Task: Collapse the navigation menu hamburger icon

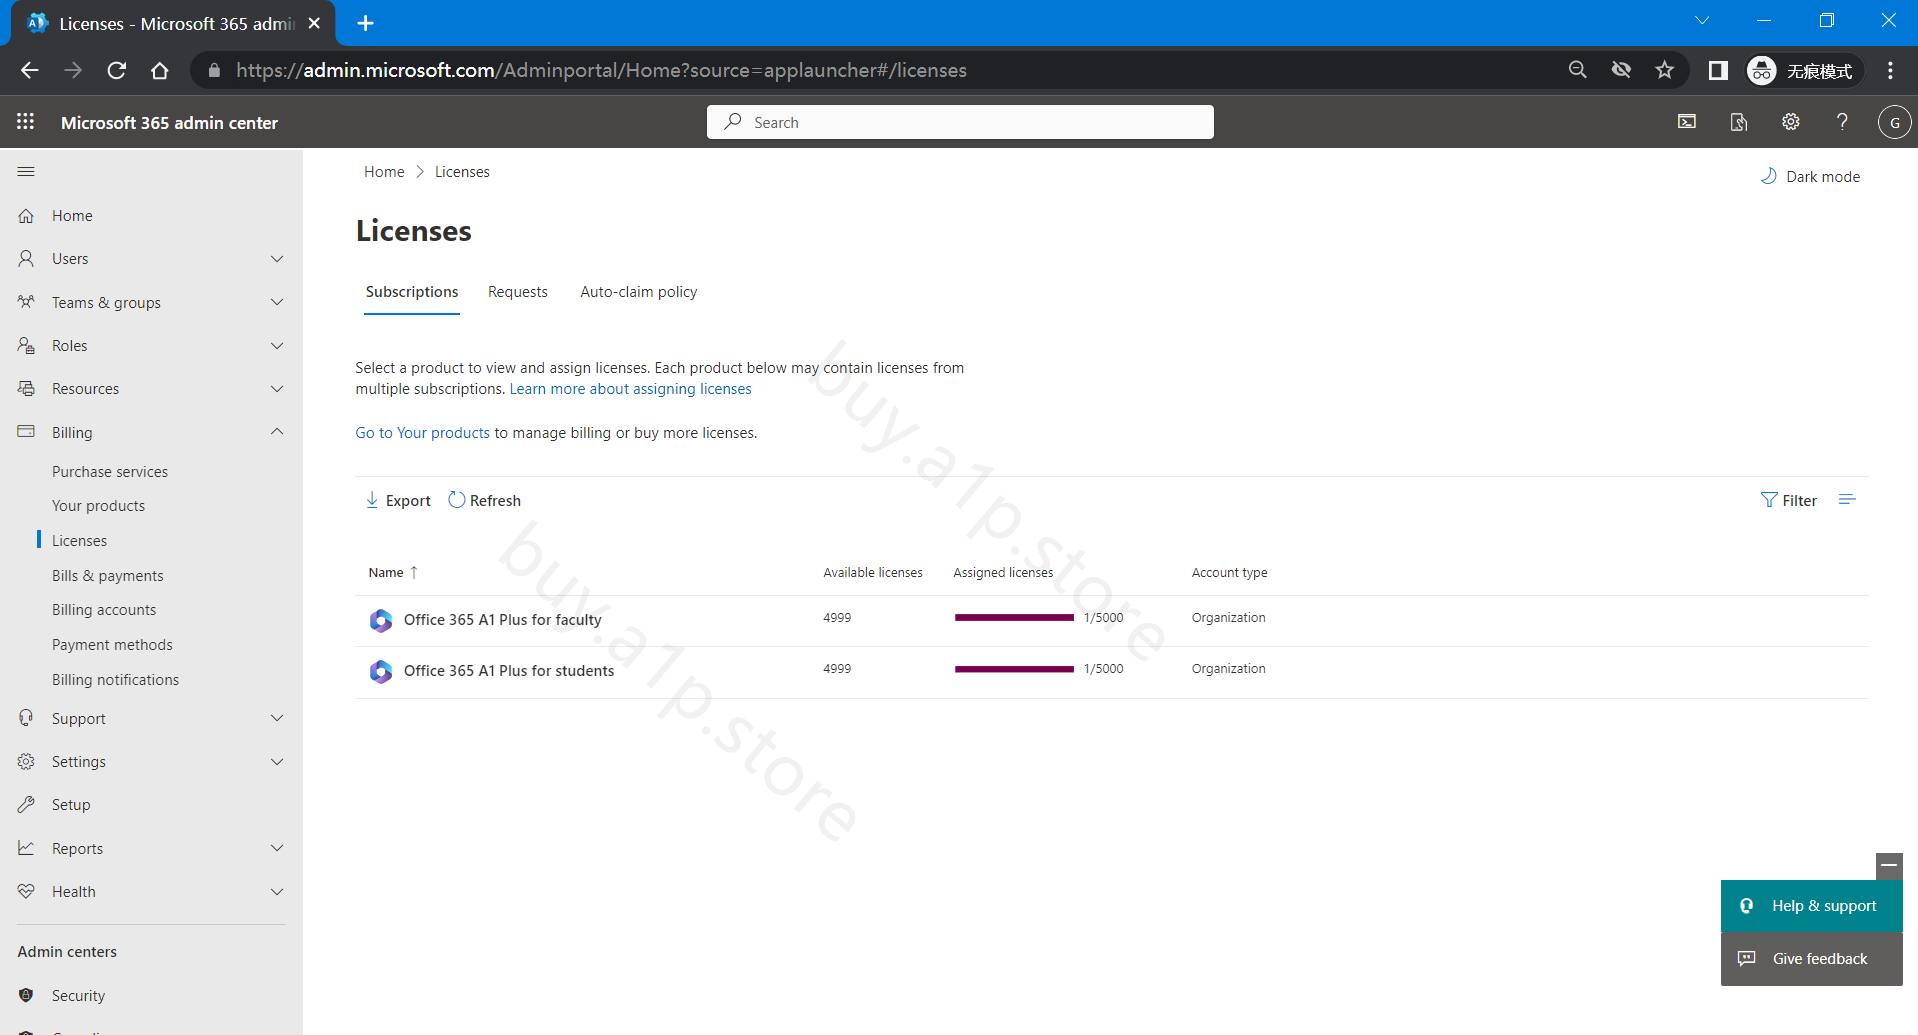Action: point(26,172)
